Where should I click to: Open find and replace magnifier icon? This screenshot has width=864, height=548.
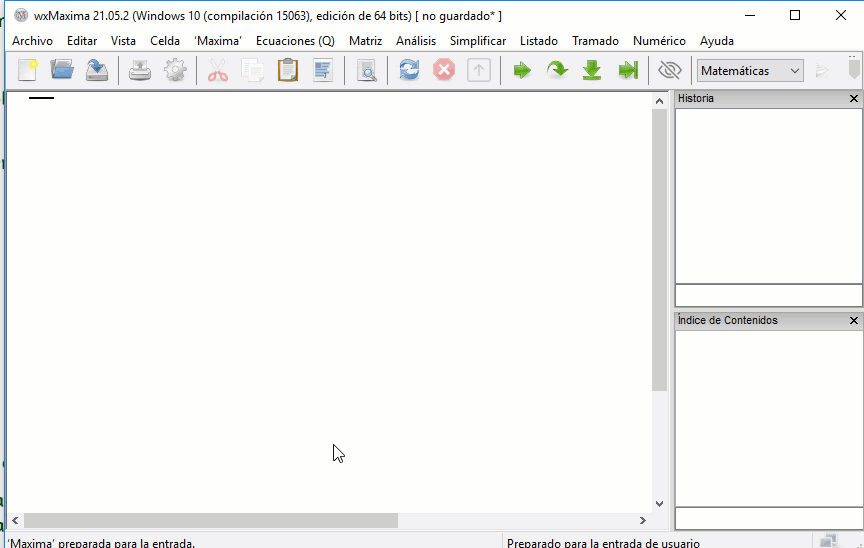tap(366, 70)
